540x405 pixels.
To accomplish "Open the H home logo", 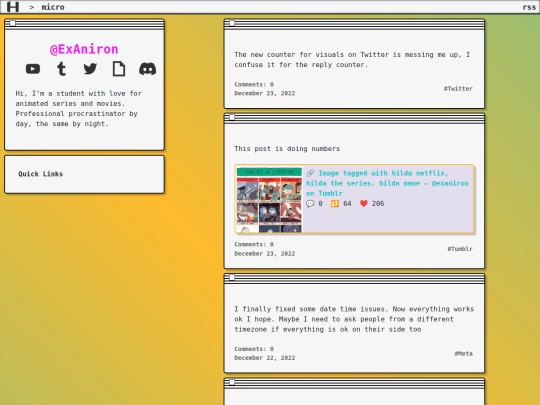I will [13, 7].
